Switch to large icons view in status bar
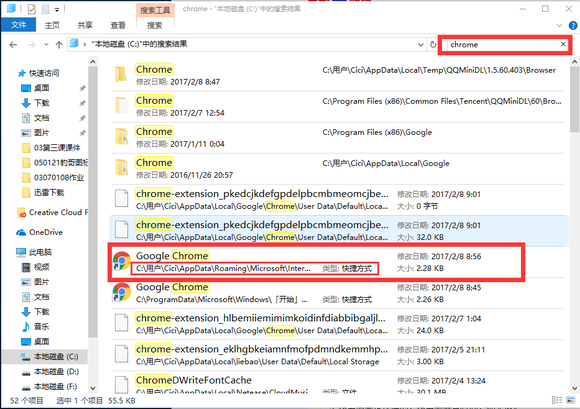 tap(570, 400)
